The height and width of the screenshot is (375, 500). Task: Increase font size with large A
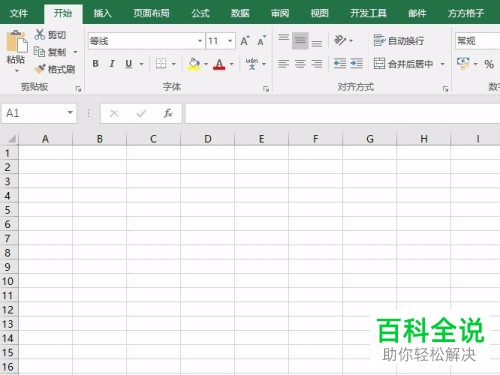click(x=245, y=41)
